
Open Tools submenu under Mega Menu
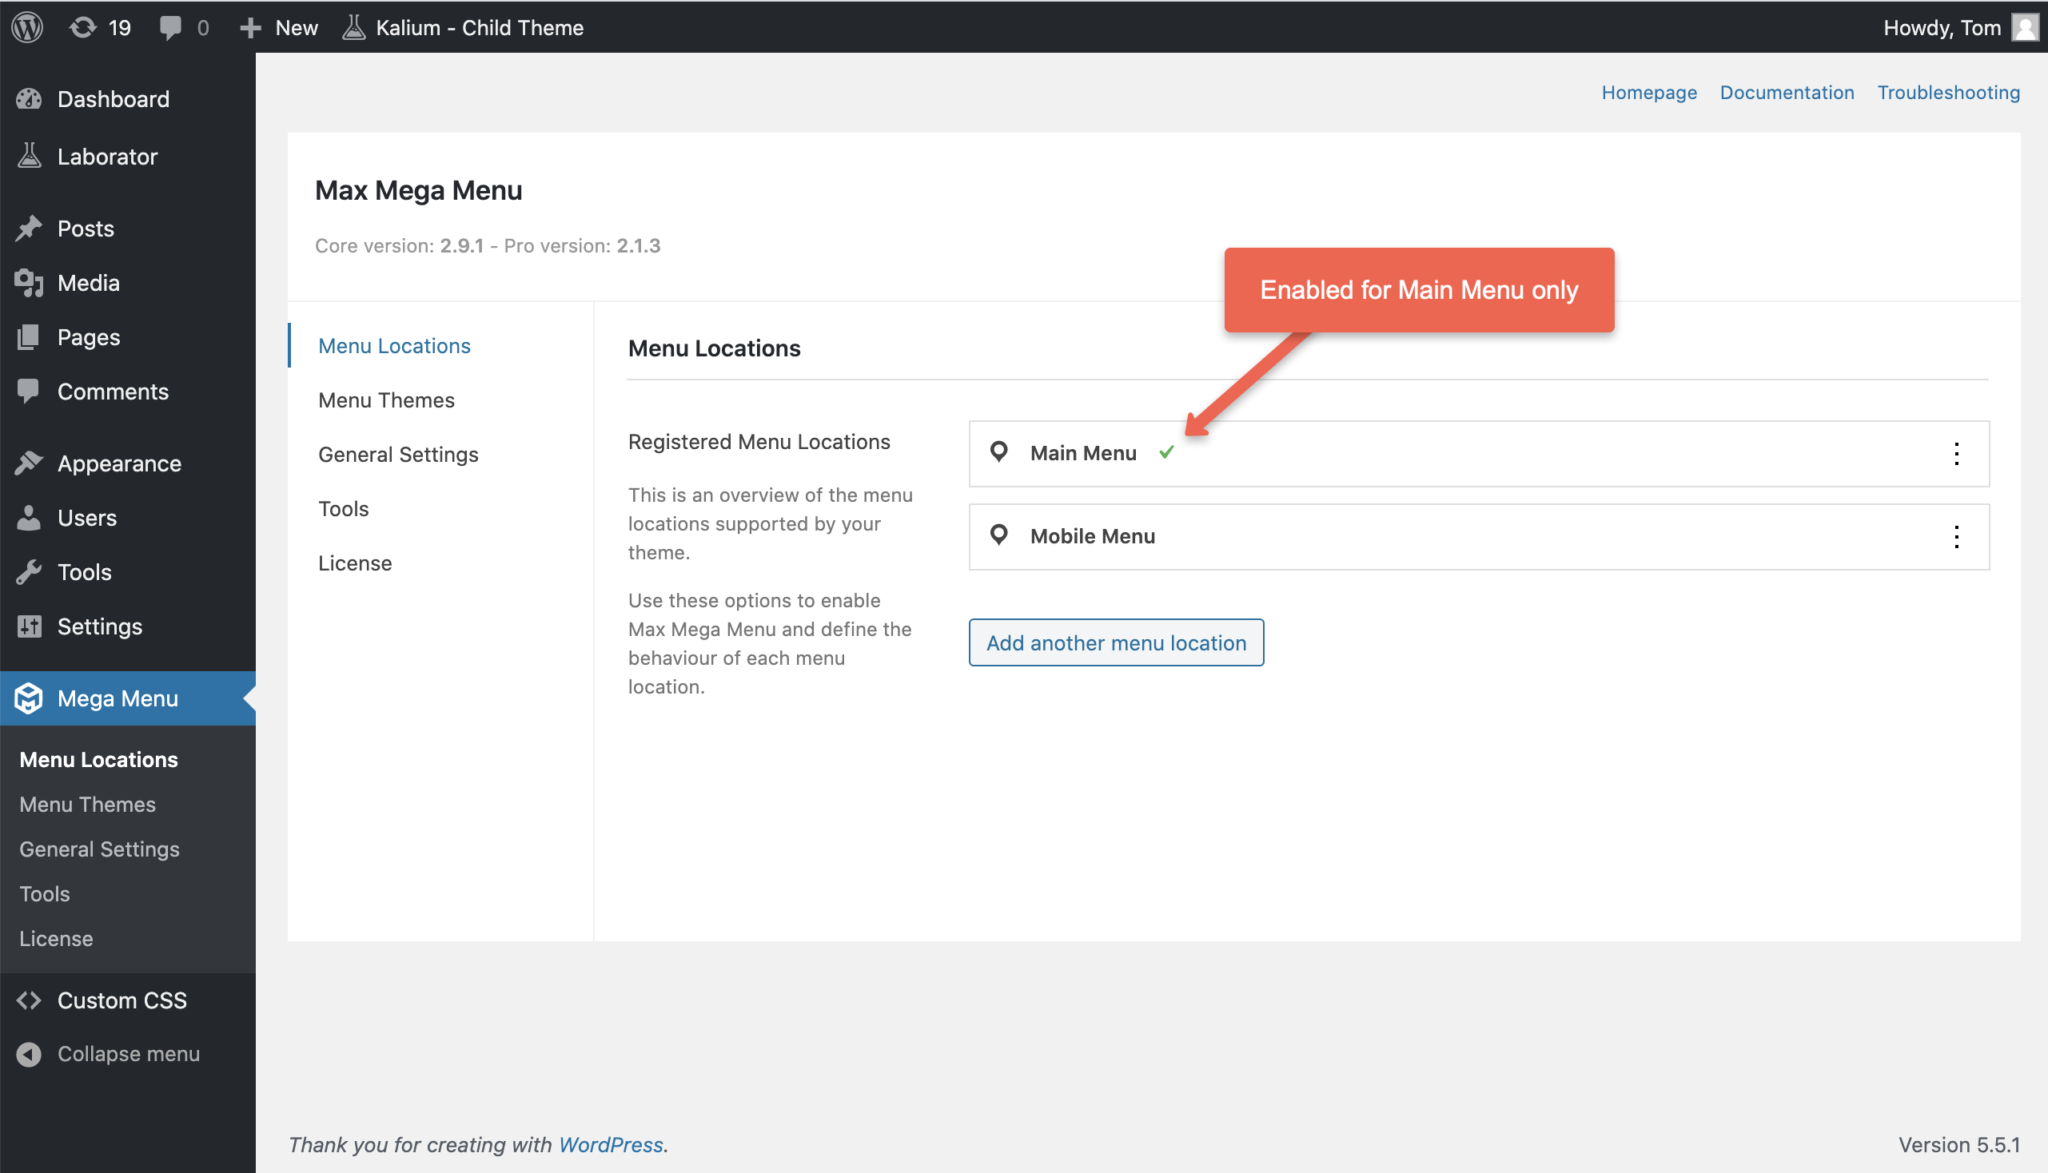(x=45, y=894)
